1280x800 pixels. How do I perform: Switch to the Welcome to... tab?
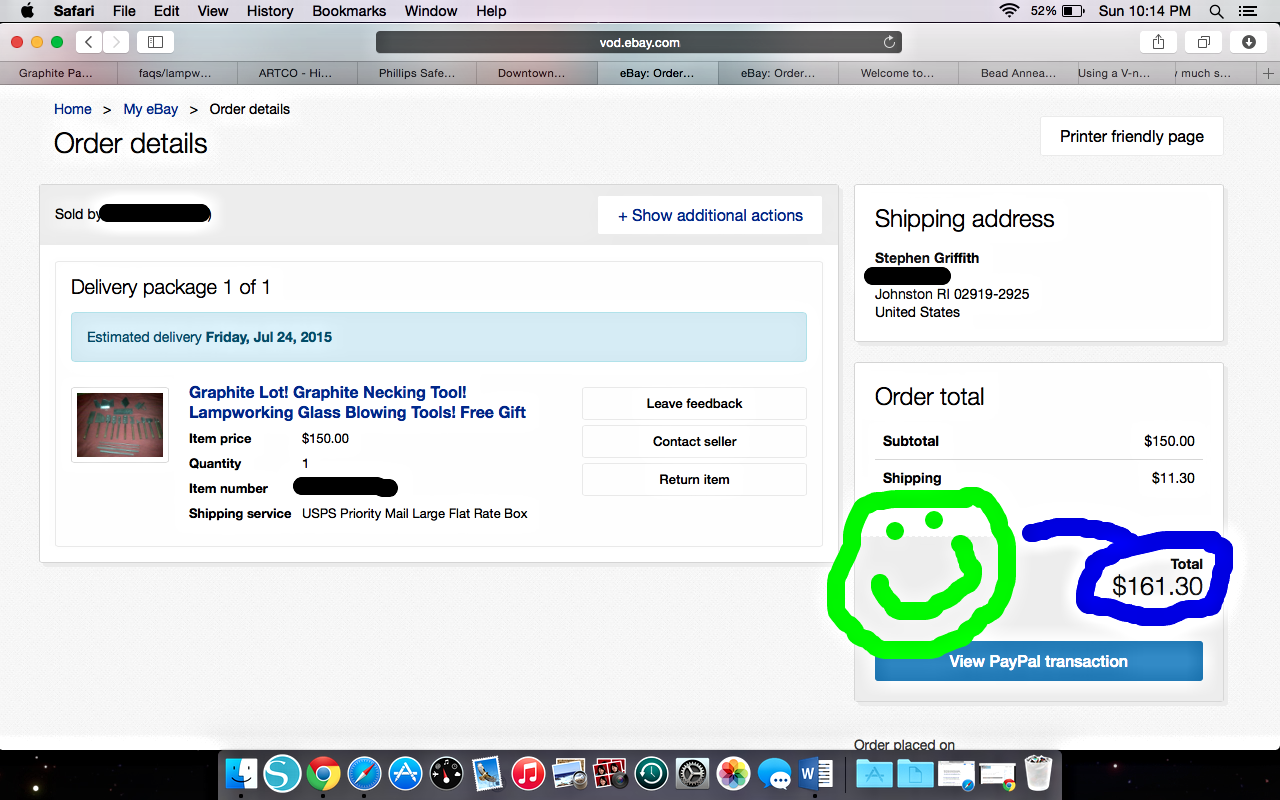tap(897, 73)
